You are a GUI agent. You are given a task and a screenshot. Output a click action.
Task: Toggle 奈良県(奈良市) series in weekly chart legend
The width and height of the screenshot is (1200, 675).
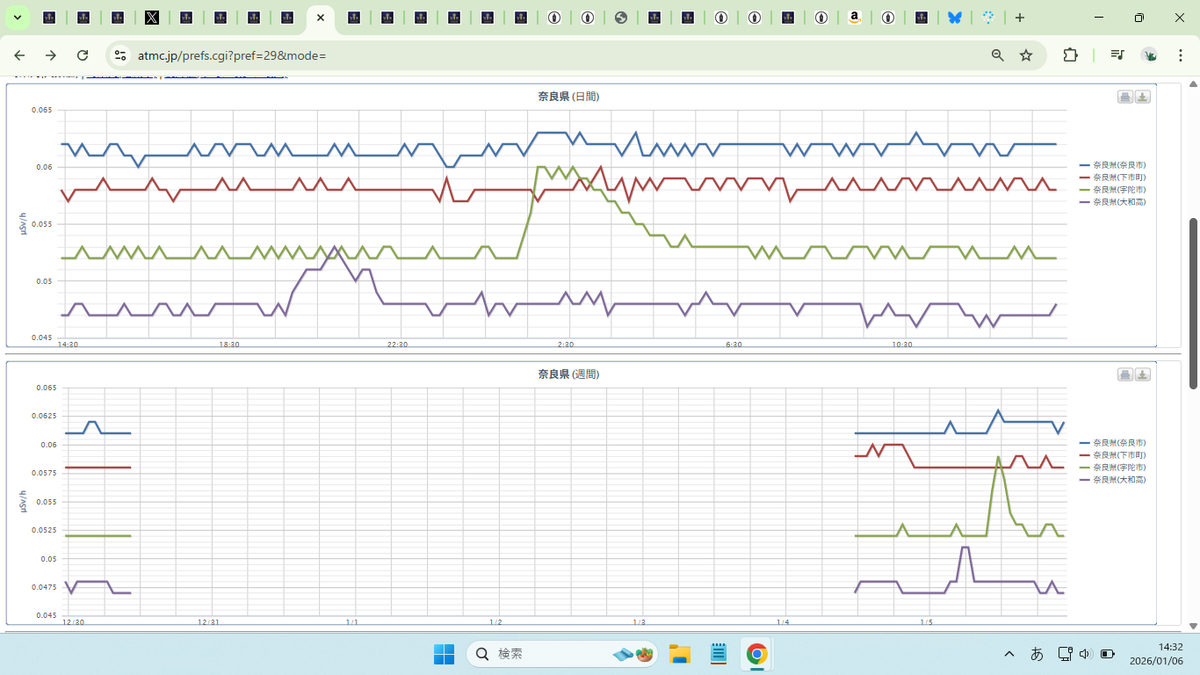1112,442
